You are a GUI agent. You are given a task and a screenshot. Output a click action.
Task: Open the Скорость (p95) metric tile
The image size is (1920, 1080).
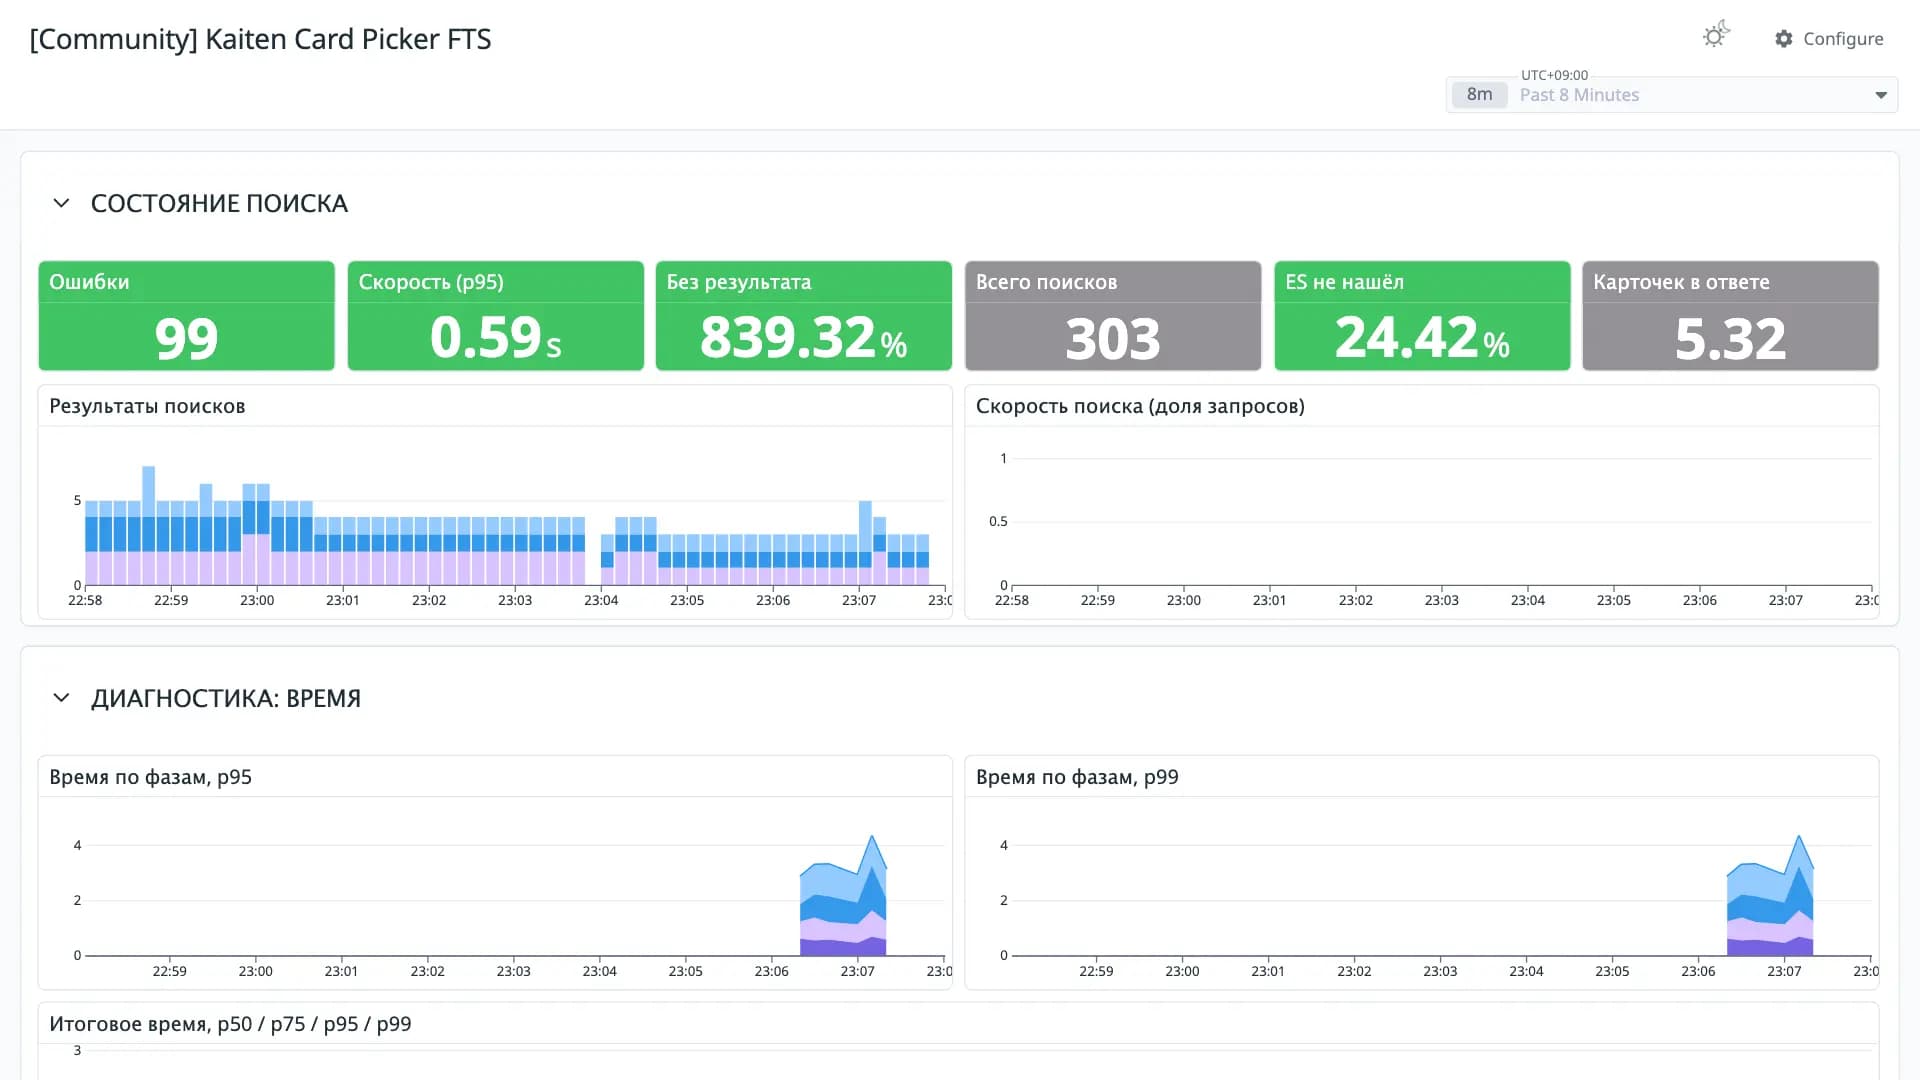tap(496, 316)
